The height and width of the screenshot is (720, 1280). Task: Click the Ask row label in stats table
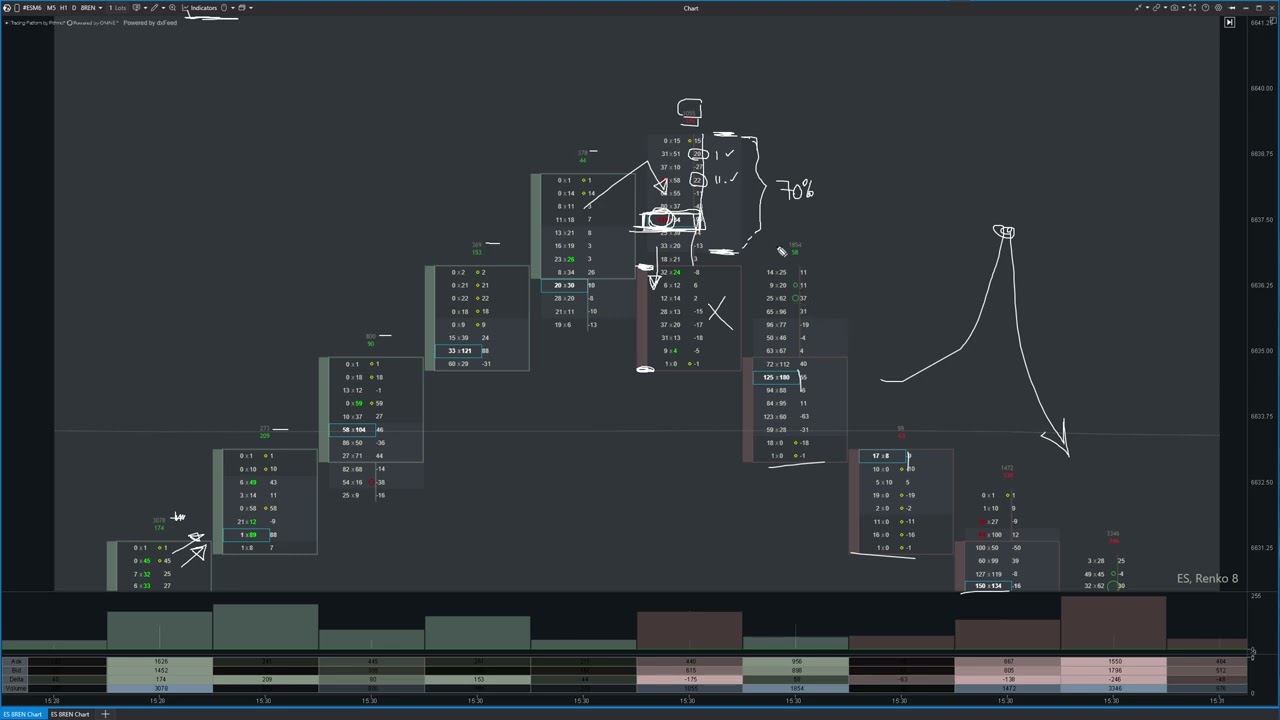tap(15, 662)
